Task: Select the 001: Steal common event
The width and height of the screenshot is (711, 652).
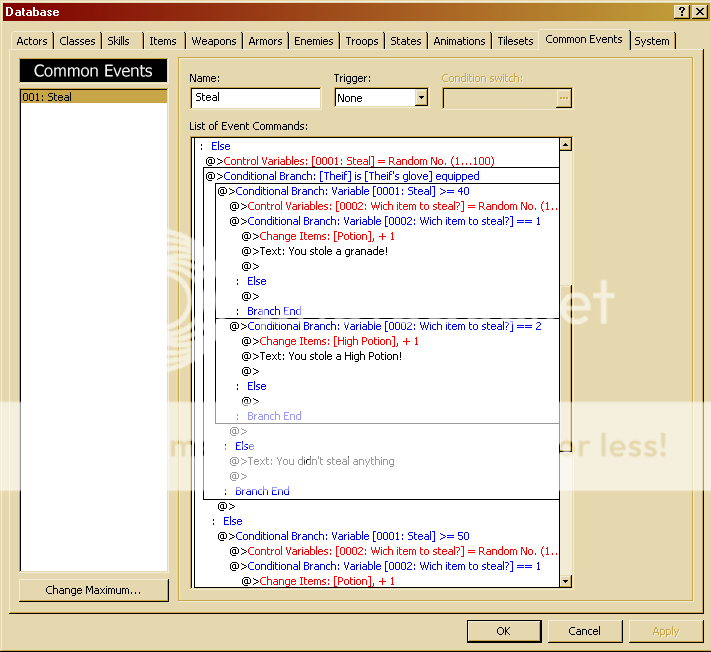Action: (93, 97)
